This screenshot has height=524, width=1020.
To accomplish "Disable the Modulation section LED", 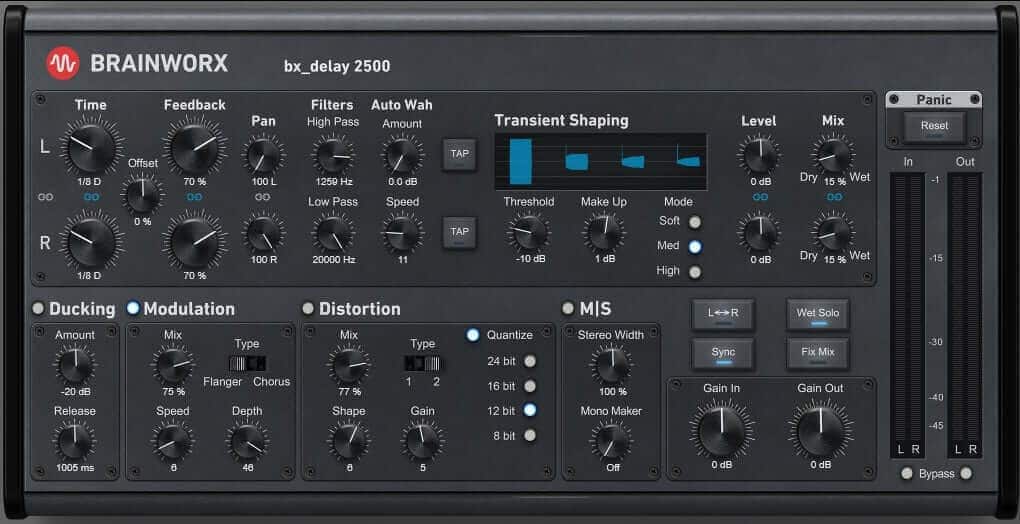I will click(133, 308).
